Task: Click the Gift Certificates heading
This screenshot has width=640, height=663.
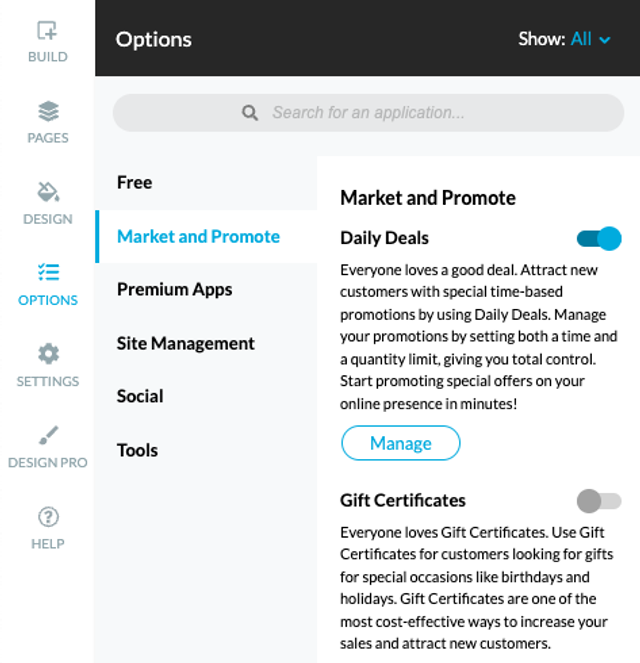Action: (403, 501)
